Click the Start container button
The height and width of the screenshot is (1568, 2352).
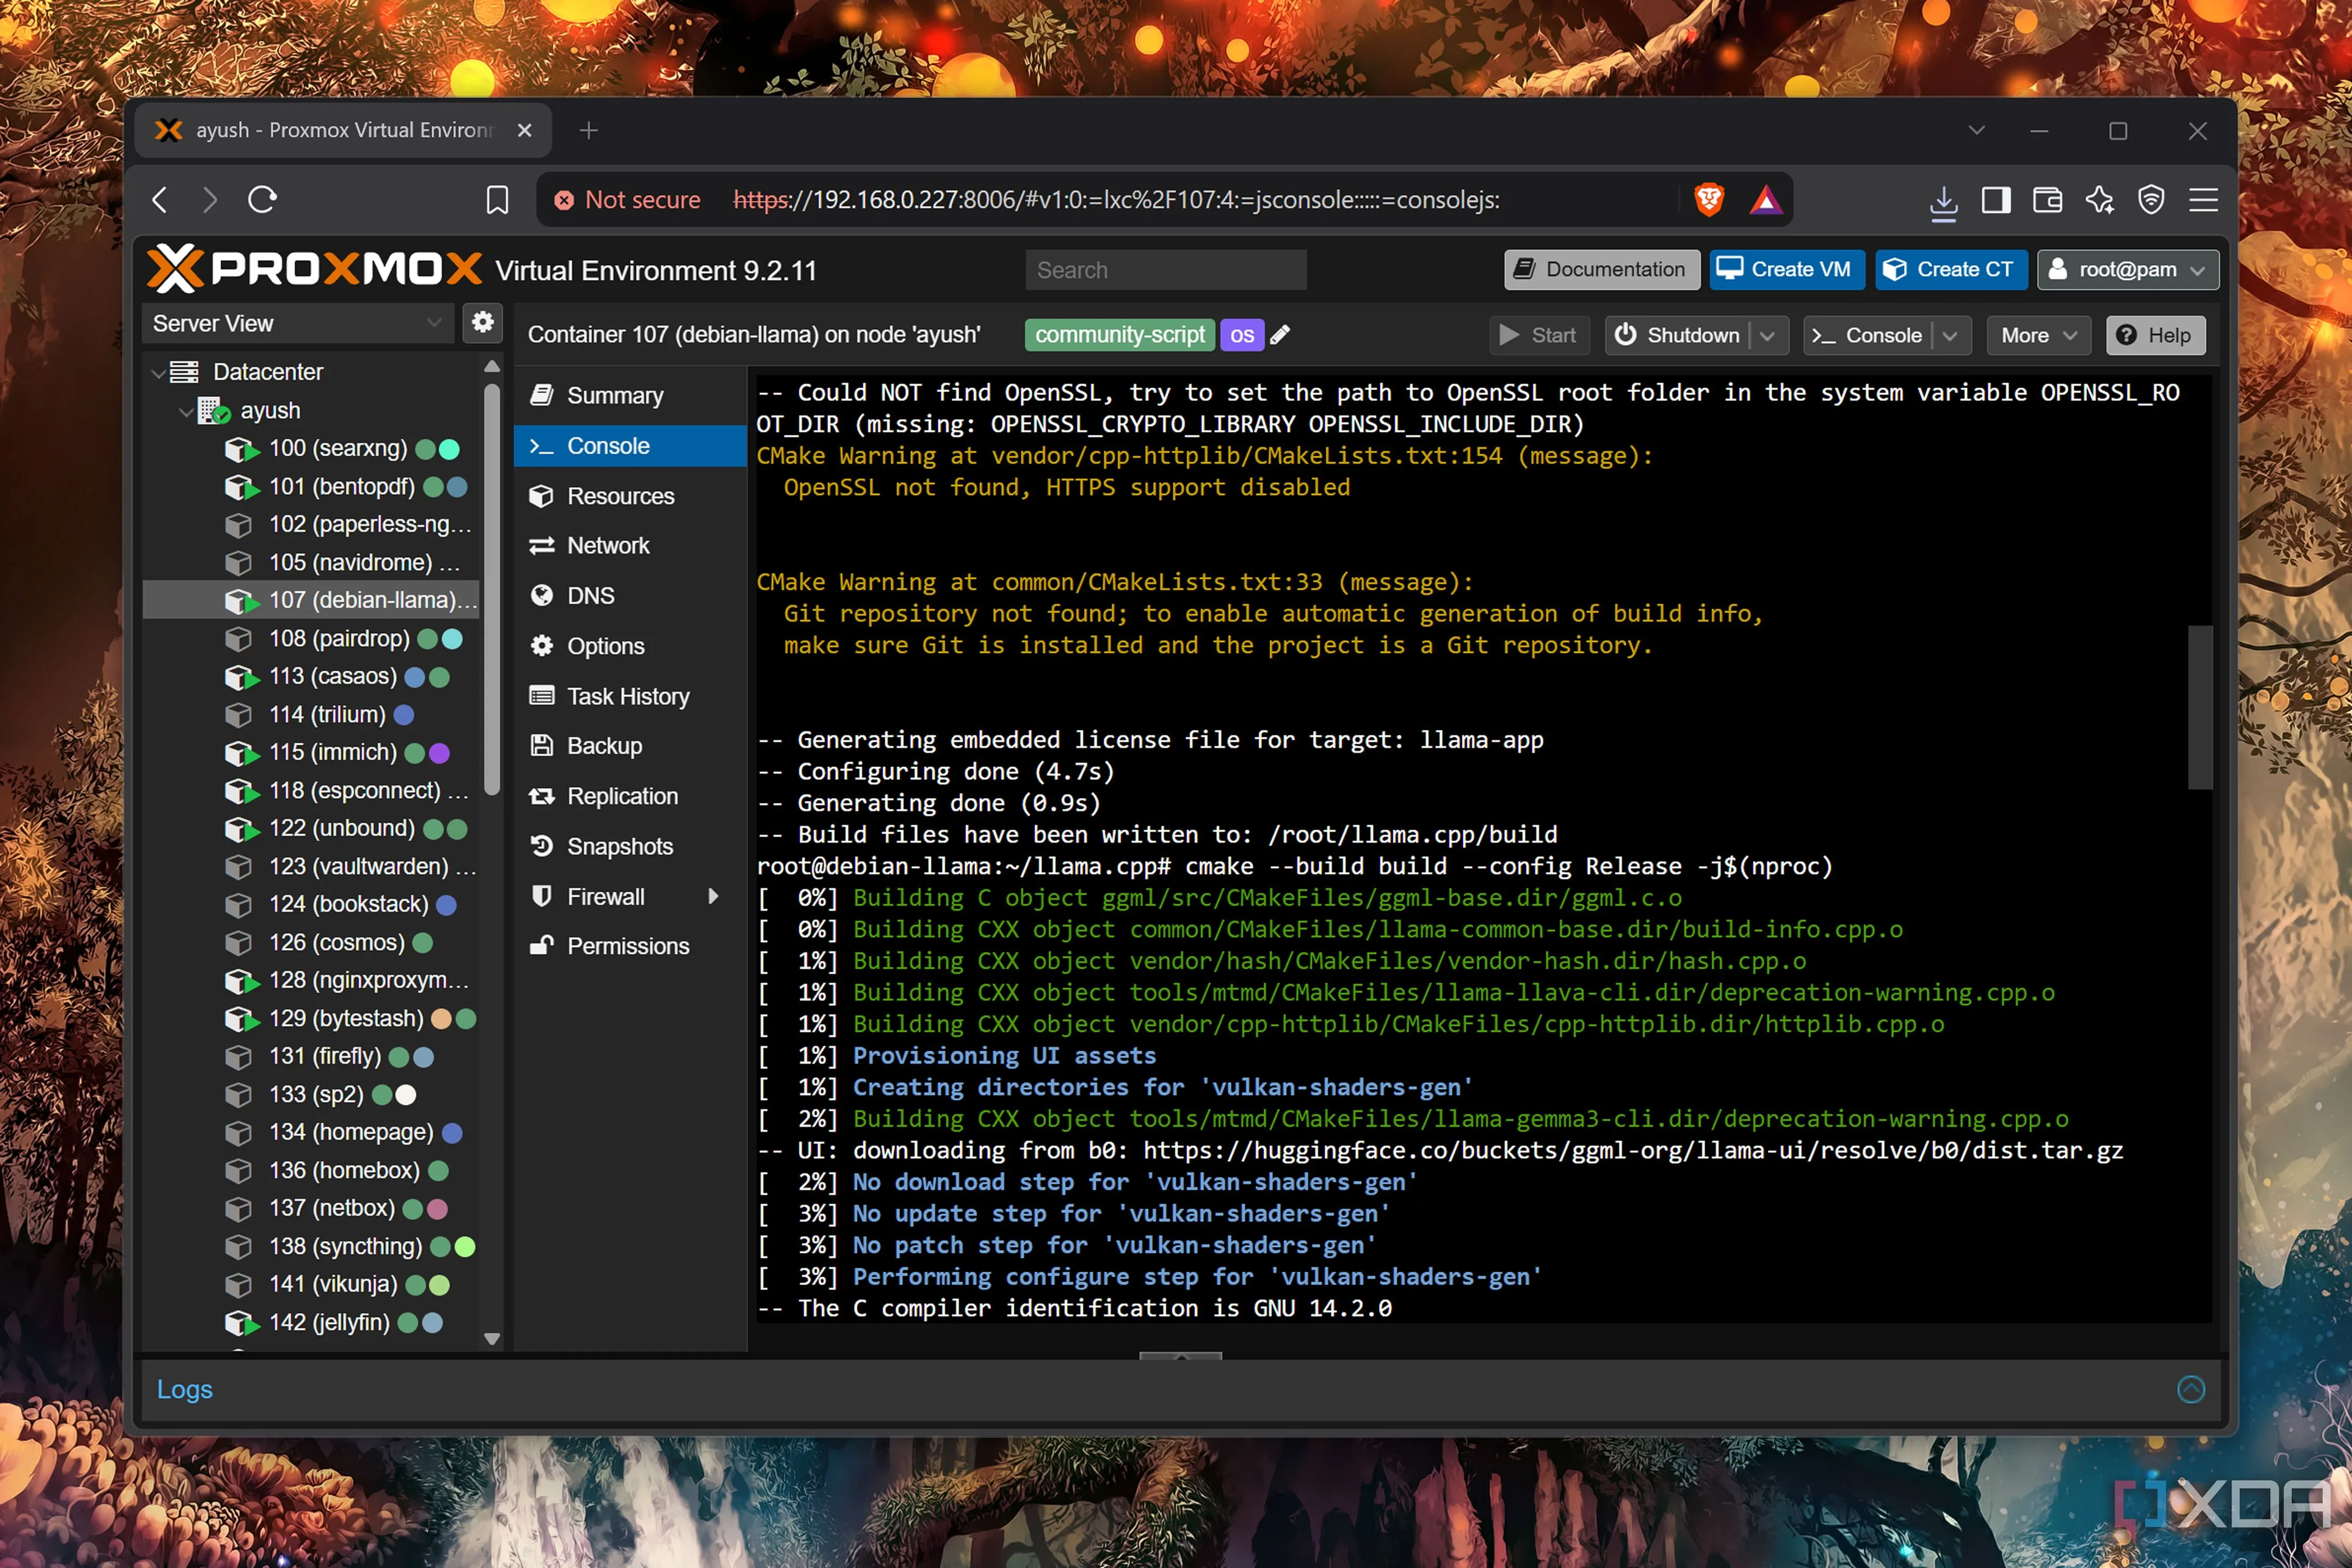(1540, 335)
